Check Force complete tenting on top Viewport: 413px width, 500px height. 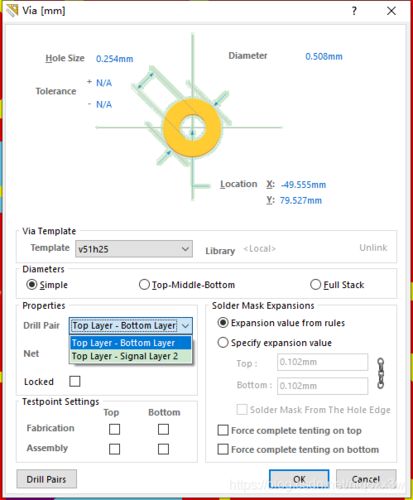pos(289,430)
